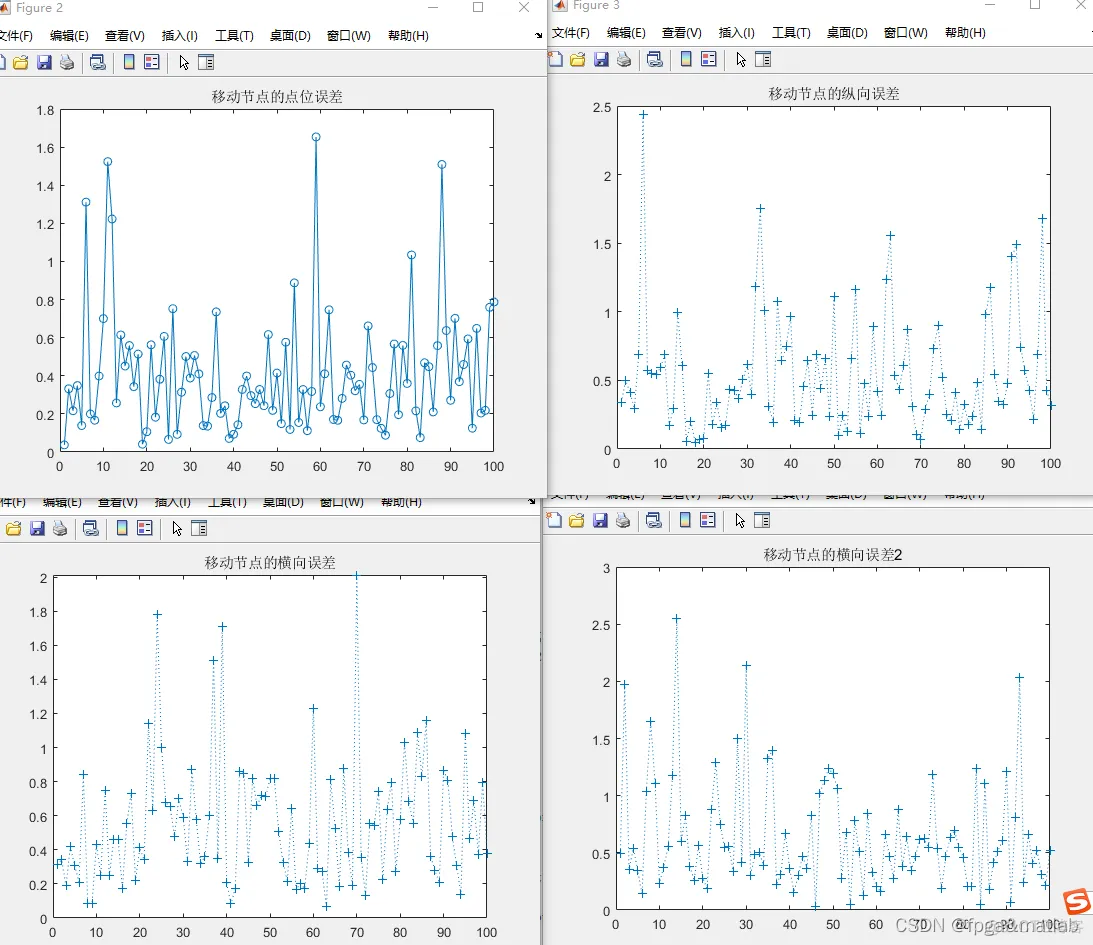
Task: Open 文件(F) menu in Figure 3
Action: tap(571, 33)
